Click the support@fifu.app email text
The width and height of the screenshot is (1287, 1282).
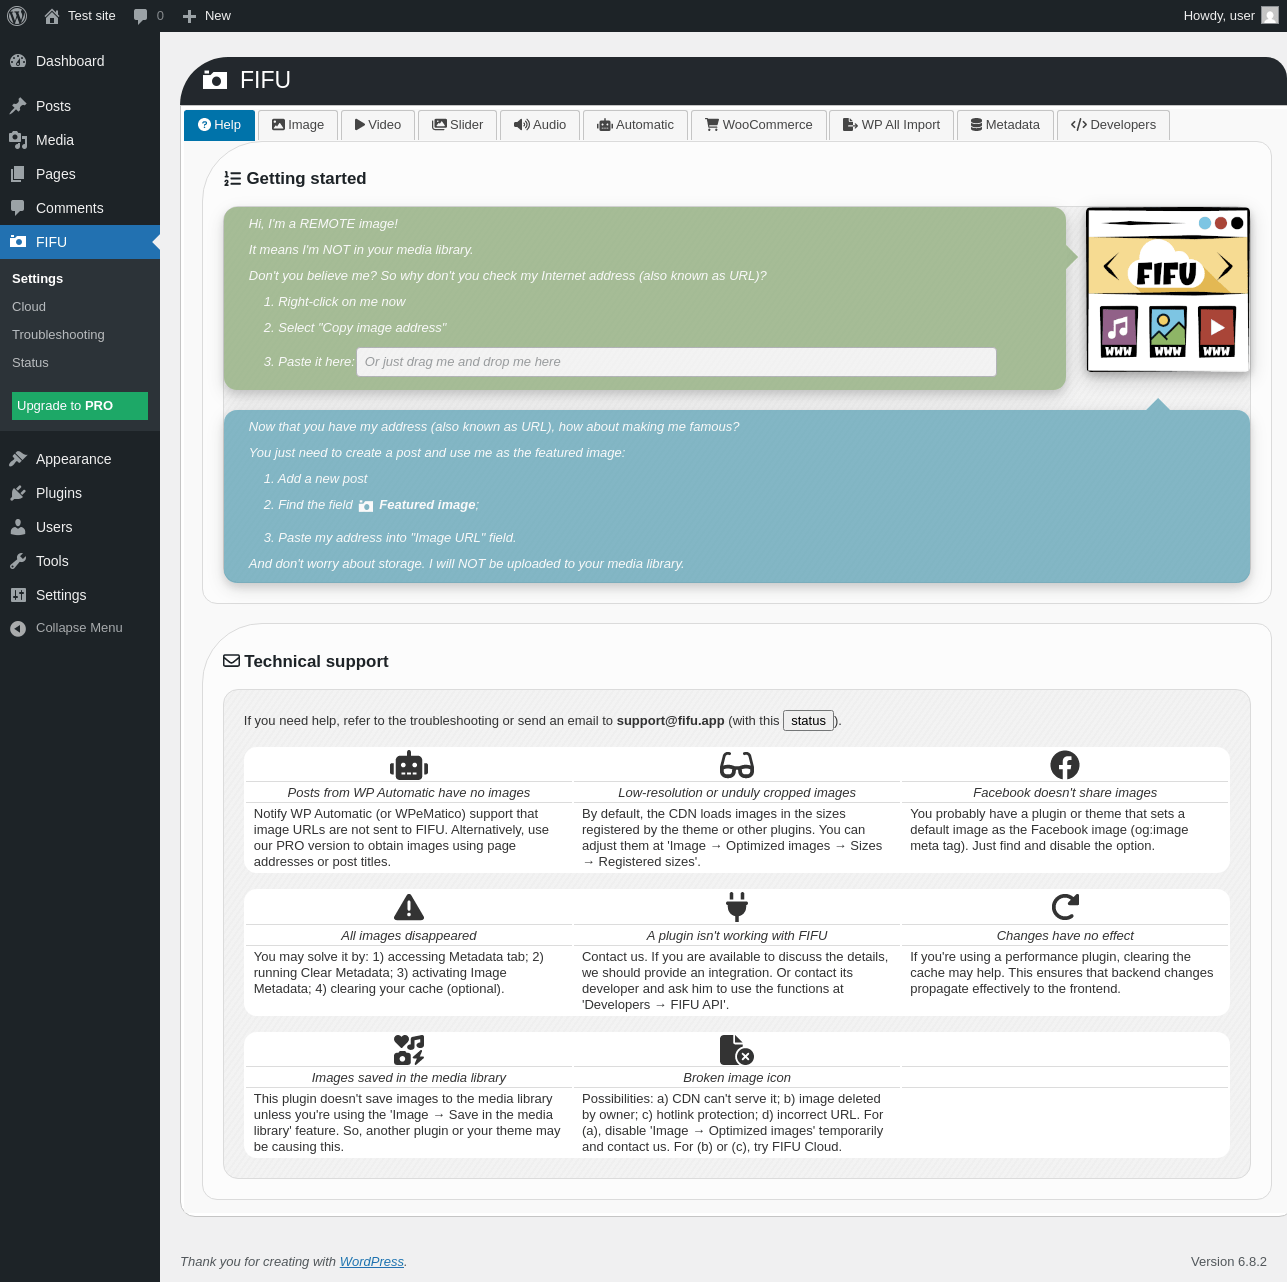[670, 721]
